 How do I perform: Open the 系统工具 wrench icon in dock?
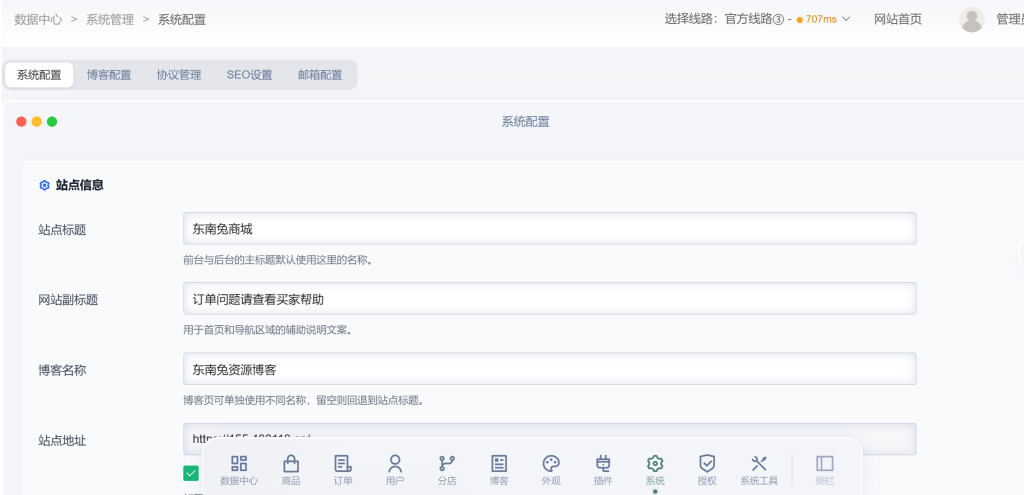pos(759,471)
